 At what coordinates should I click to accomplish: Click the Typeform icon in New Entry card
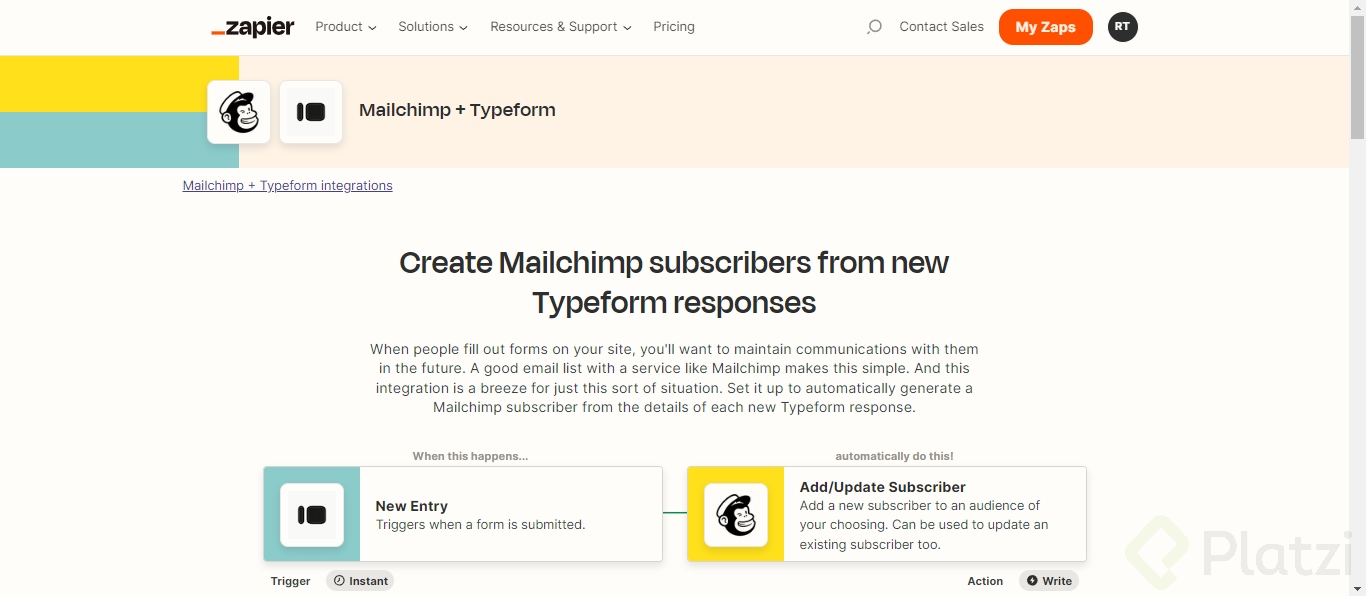[312, 515]
